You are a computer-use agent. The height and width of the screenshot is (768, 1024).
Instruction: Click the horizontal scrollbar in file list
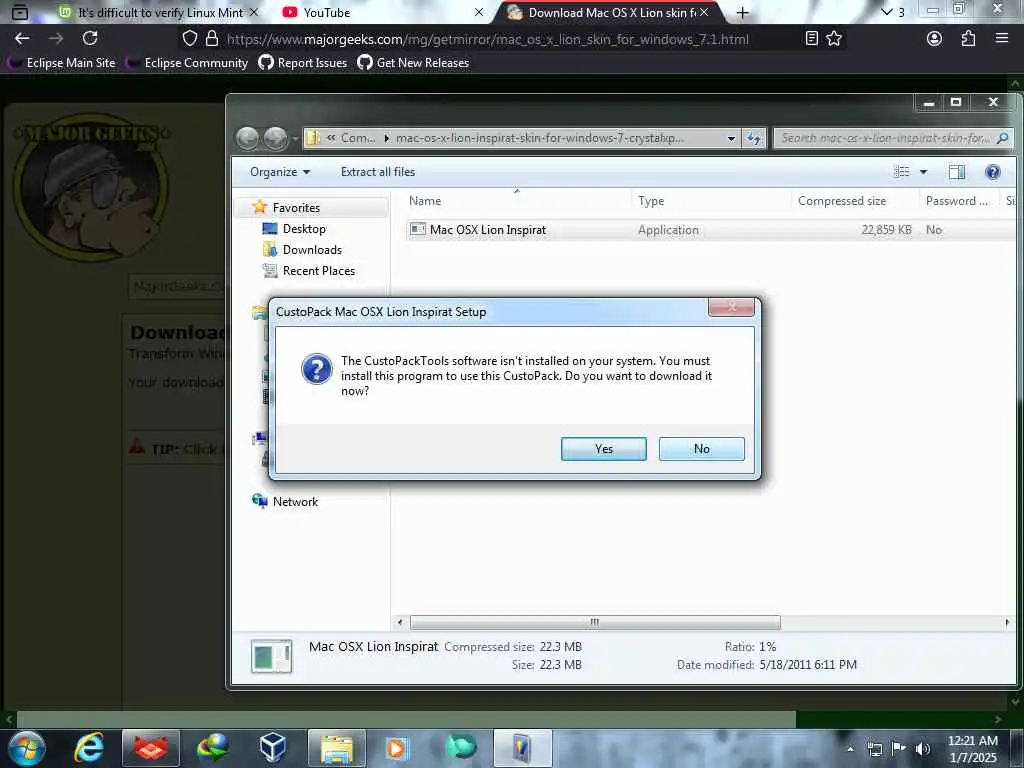tap(595, 622)
